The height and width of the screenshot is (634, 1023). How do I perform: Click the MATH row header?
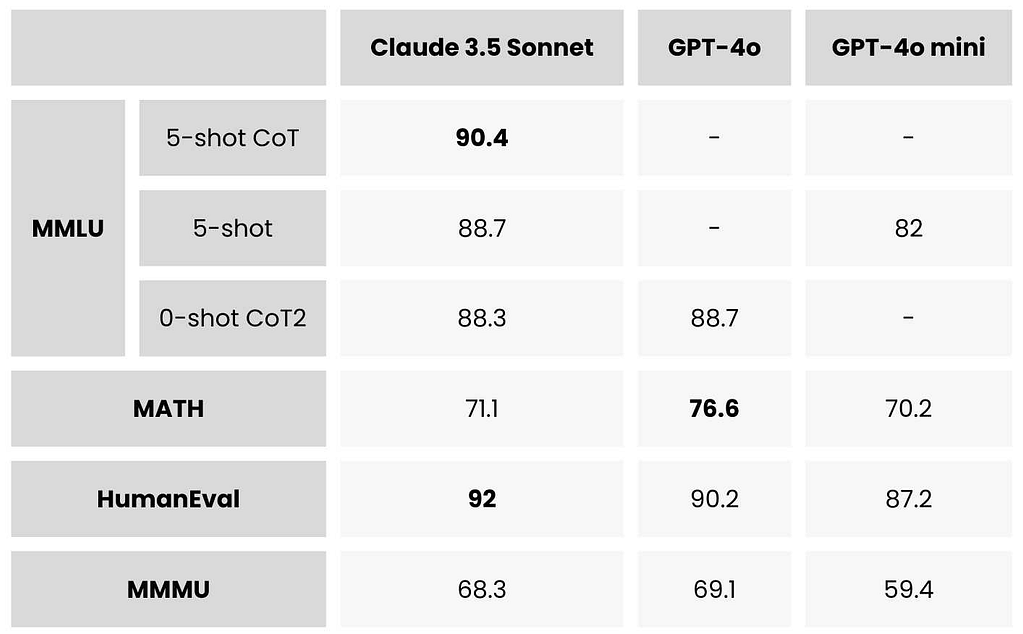pyautogui.click(x=168, y=408)
